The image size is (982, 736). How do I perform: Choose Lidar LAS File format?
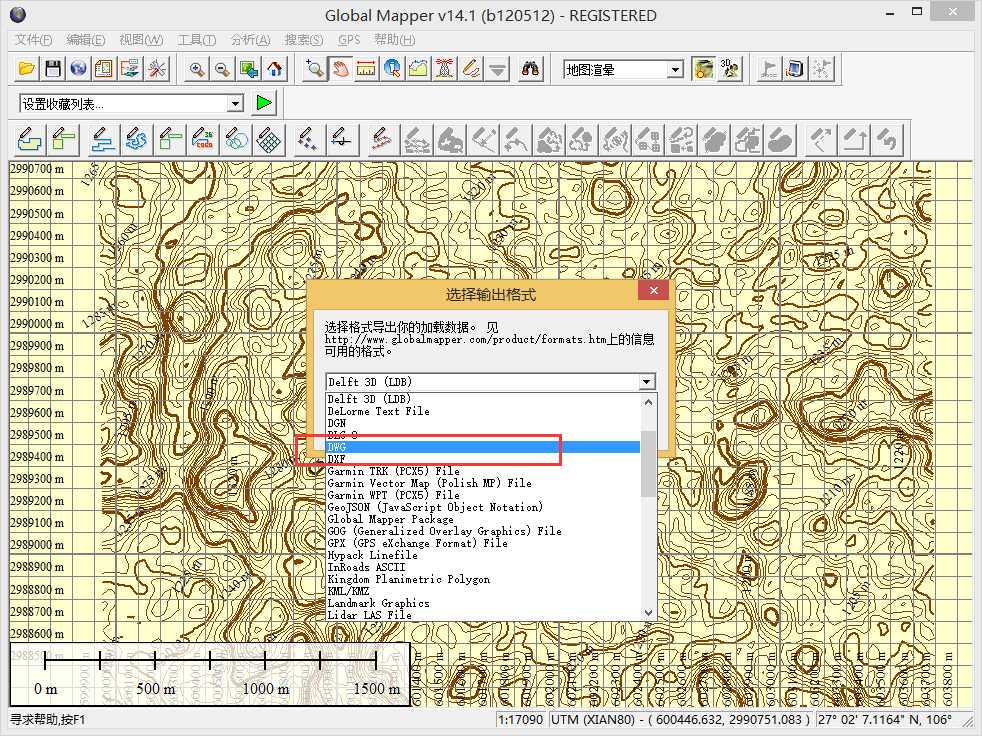(483, 615)
